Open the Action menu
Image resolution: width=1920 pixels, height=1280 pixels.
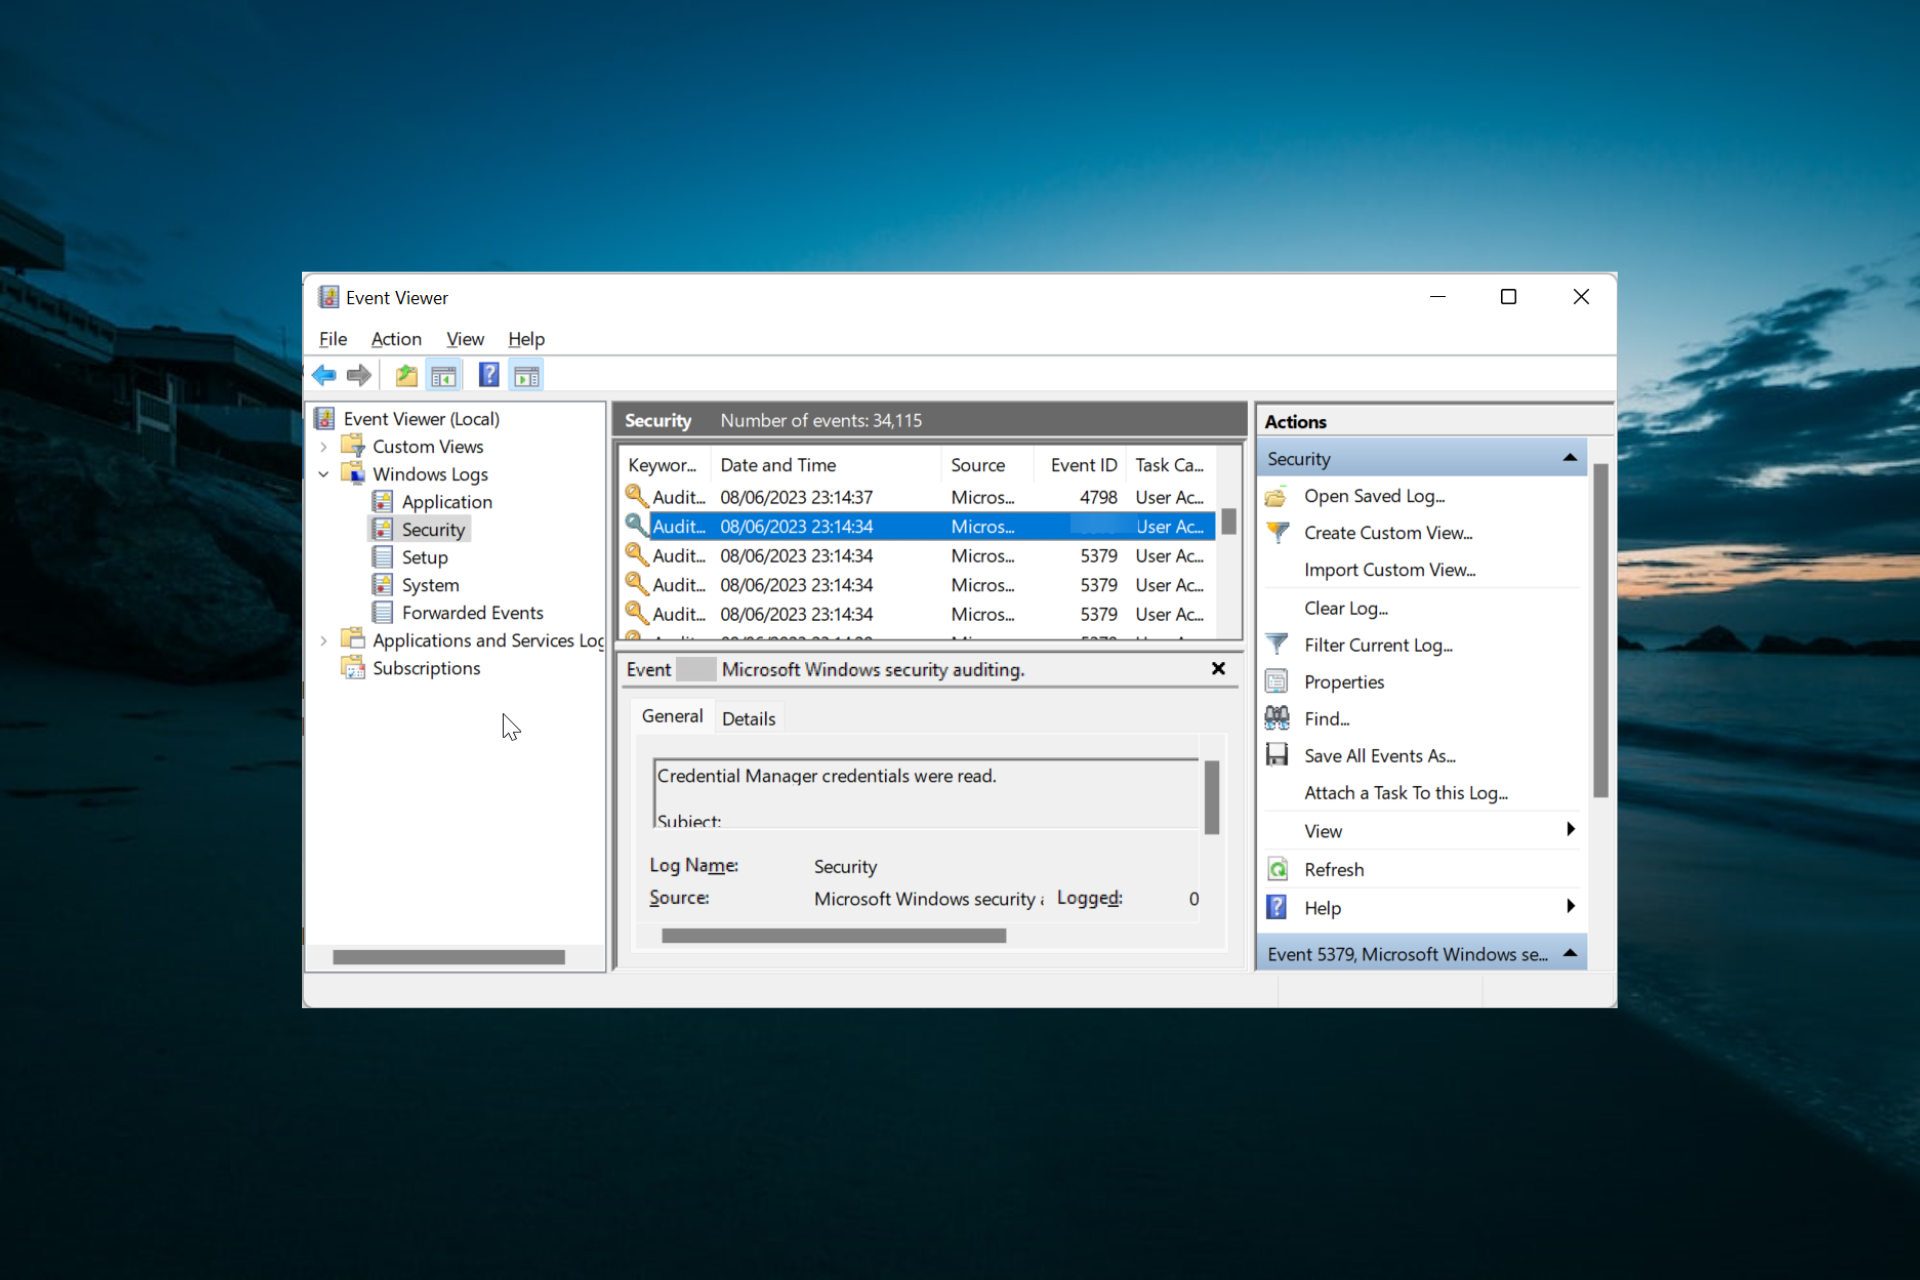click(x=396, y=339)
